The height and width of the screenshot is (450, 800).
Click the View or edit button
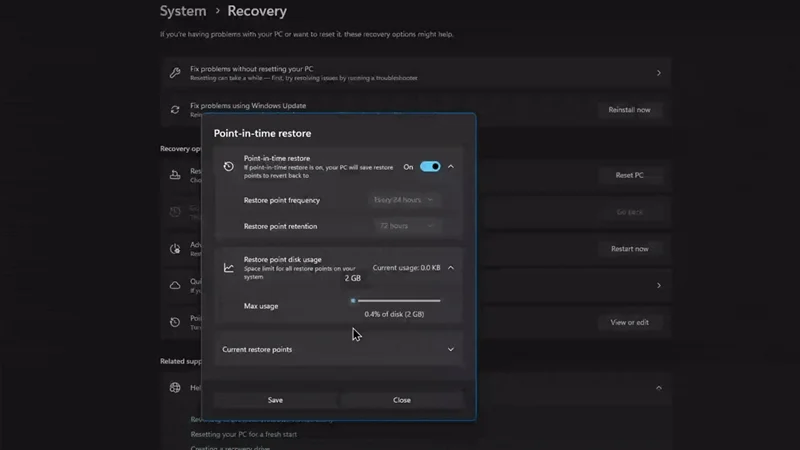pos(630,322)
